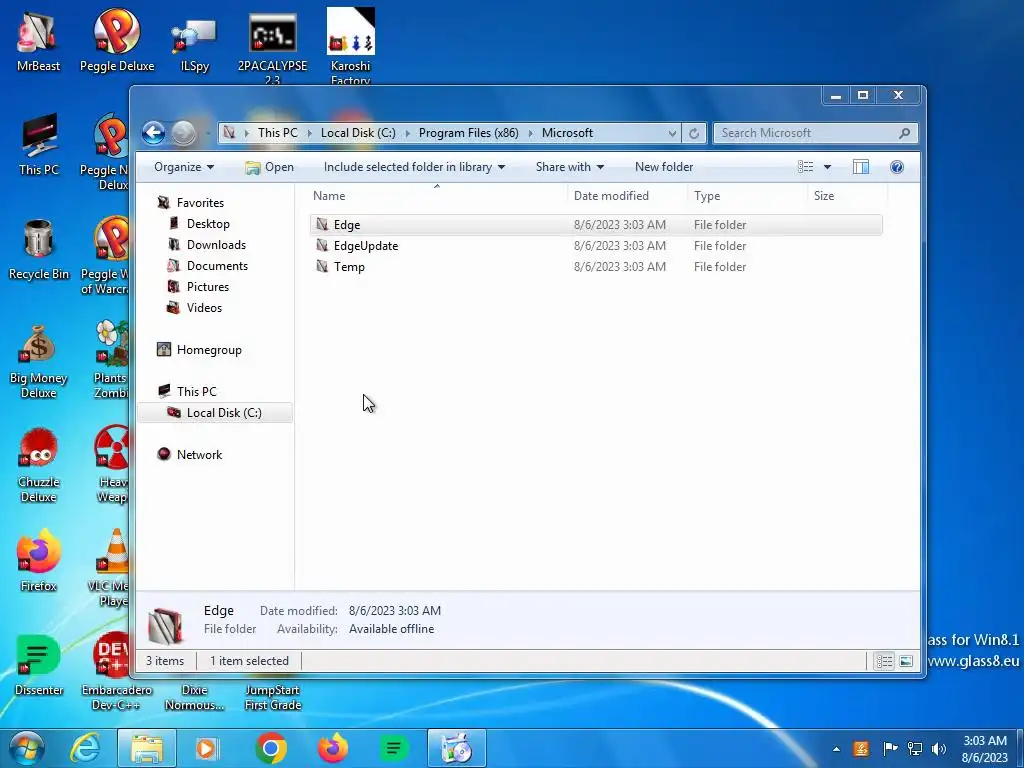The width and height of the screenshot is (1024, 768).
Task: Click the Open toolbar button
Action: 269,167
